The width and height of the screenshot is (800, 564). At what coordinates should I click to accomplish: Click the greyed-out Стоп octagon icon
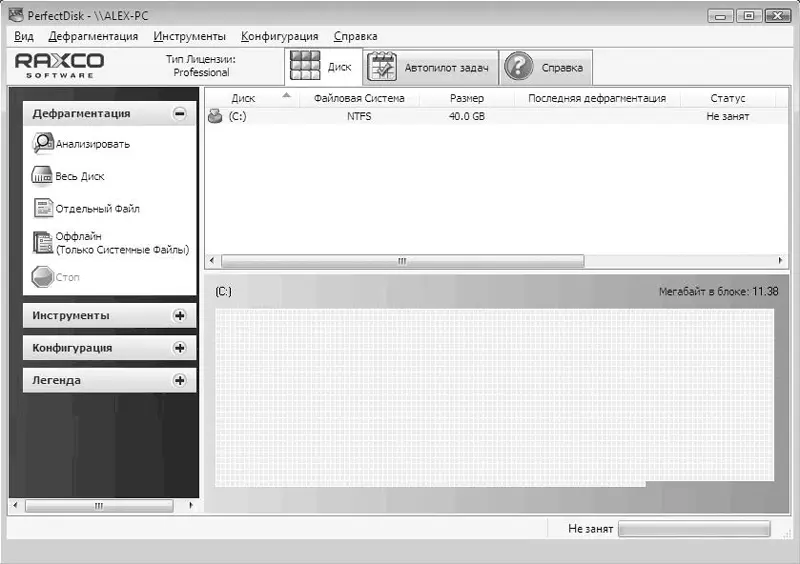pos(42,277)
